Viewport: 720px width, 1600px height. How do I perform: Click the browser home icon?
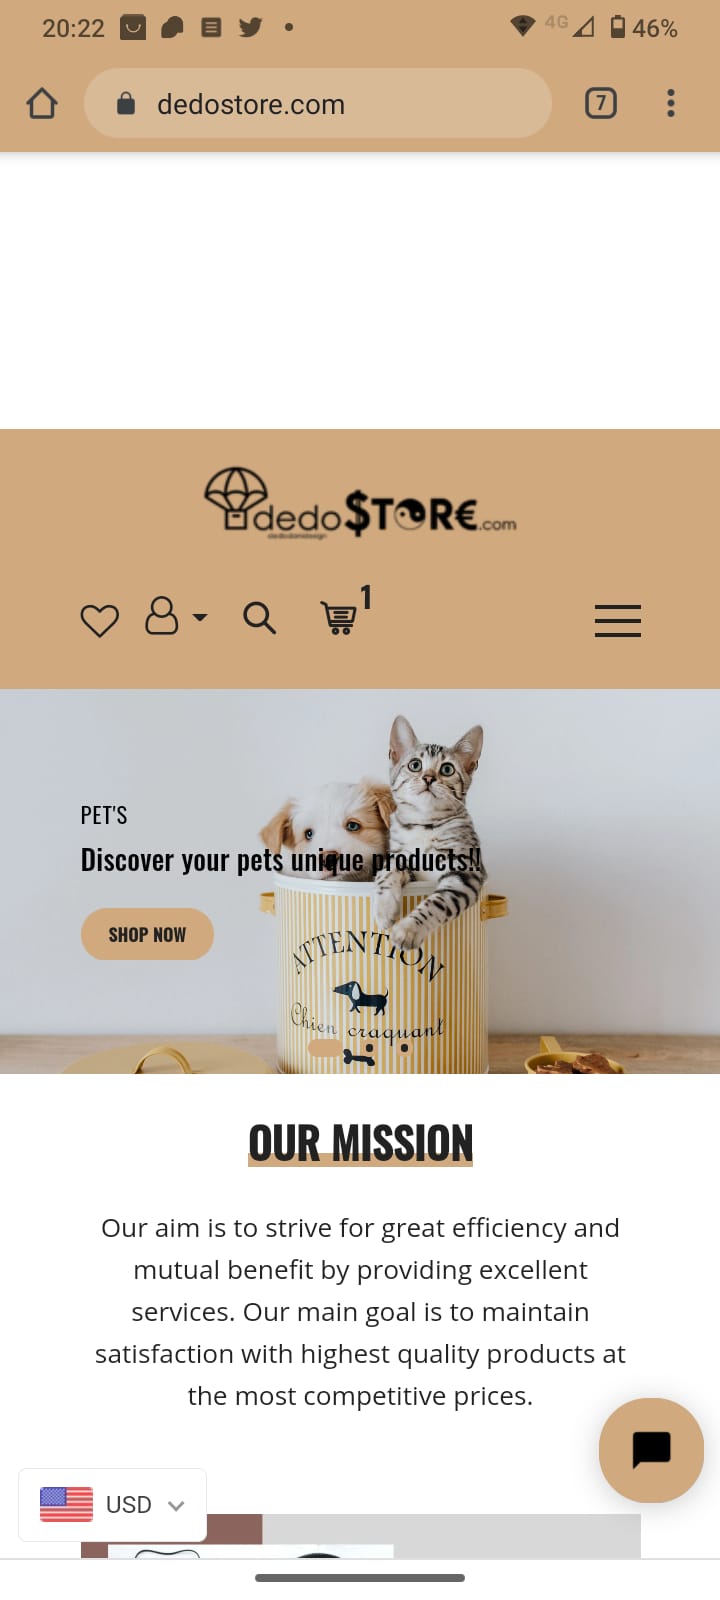coord(42,103)
